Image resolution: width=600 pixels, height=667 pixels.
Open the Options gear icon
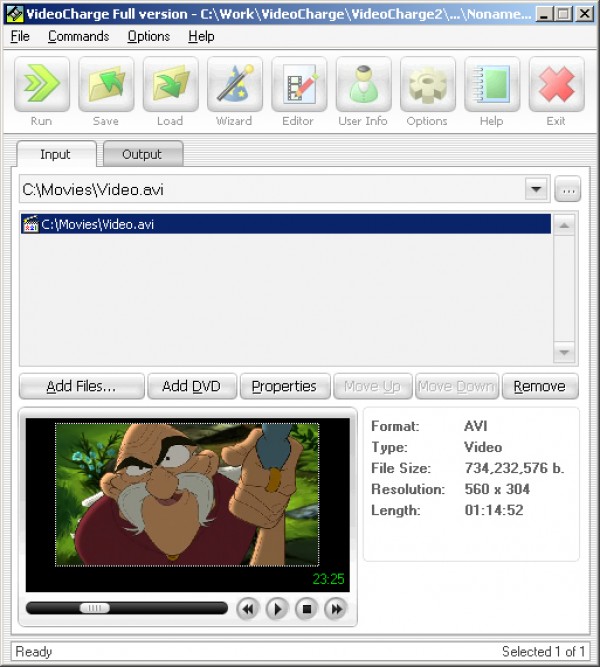(428, 84)
